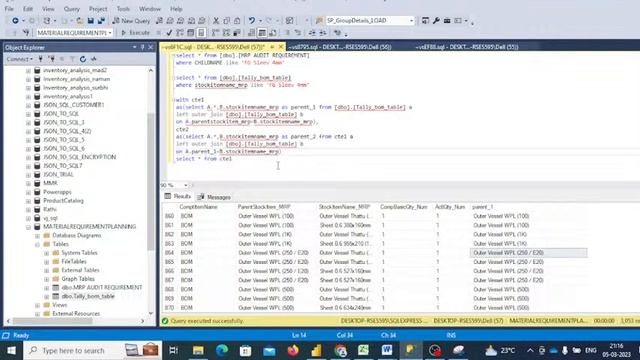Image resolution: width=640 pixels, height=360 pixels.
Task: Click the CompBasicQty_Num column header
Action: (403, 207)
